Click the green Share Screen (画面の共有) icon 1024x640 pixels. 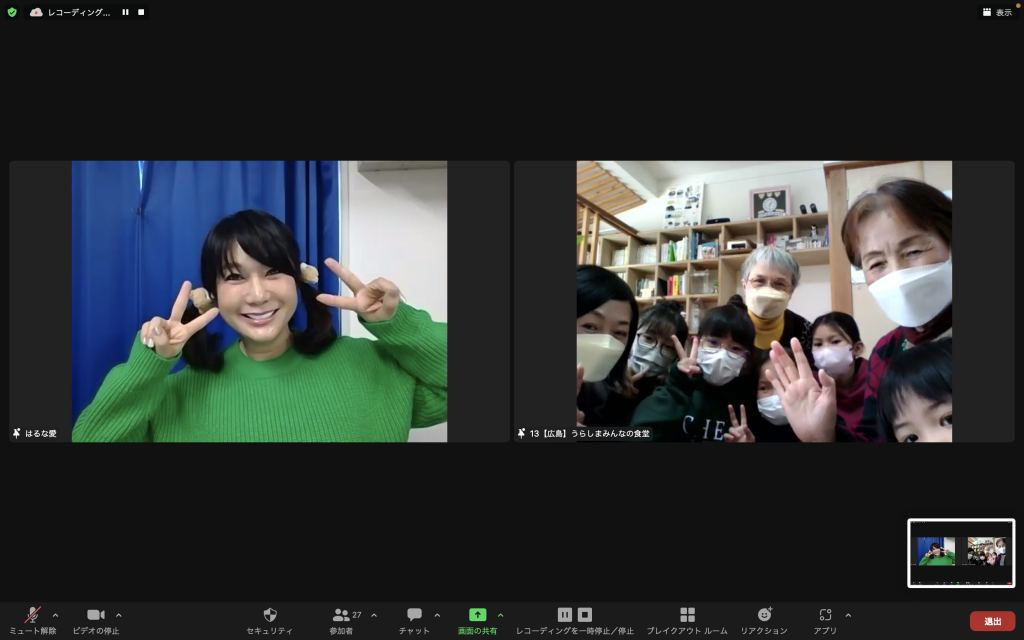477,615
